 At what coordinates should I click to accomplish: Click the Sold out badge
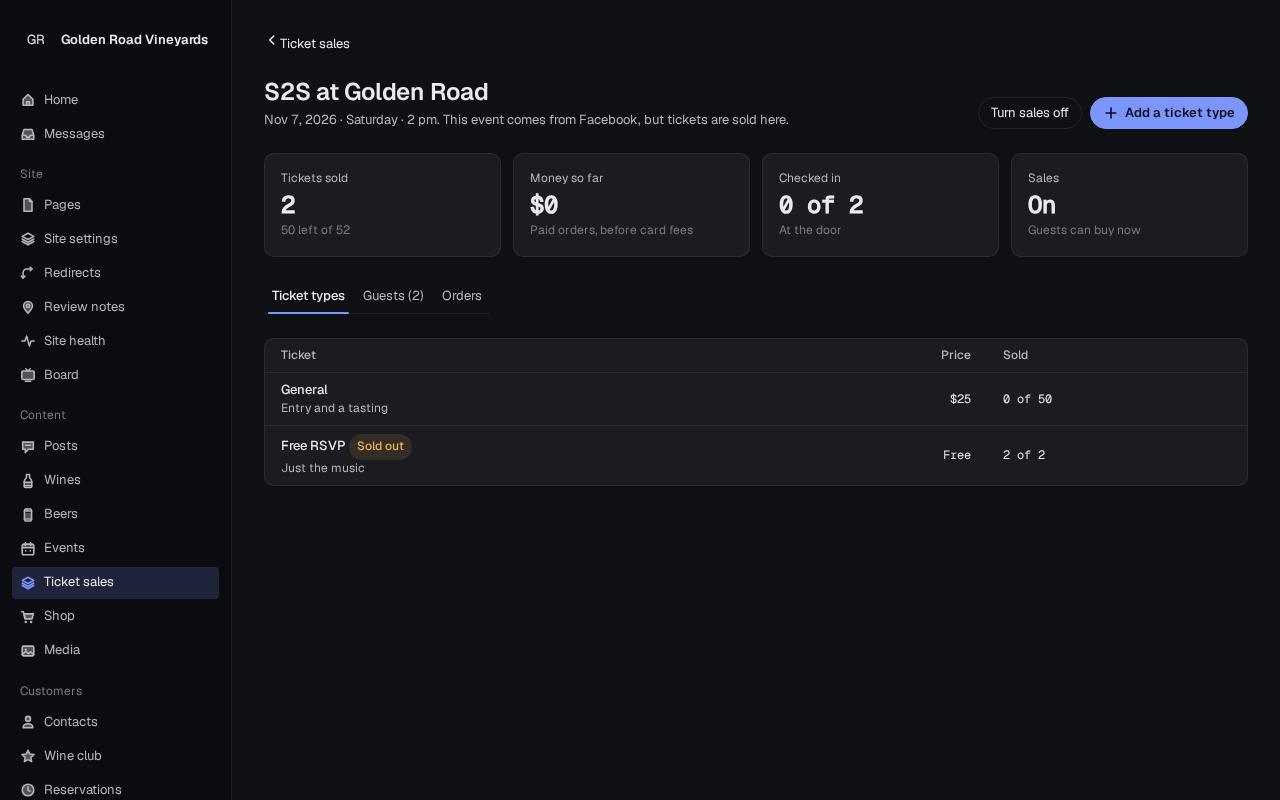(x=380, y=446)
